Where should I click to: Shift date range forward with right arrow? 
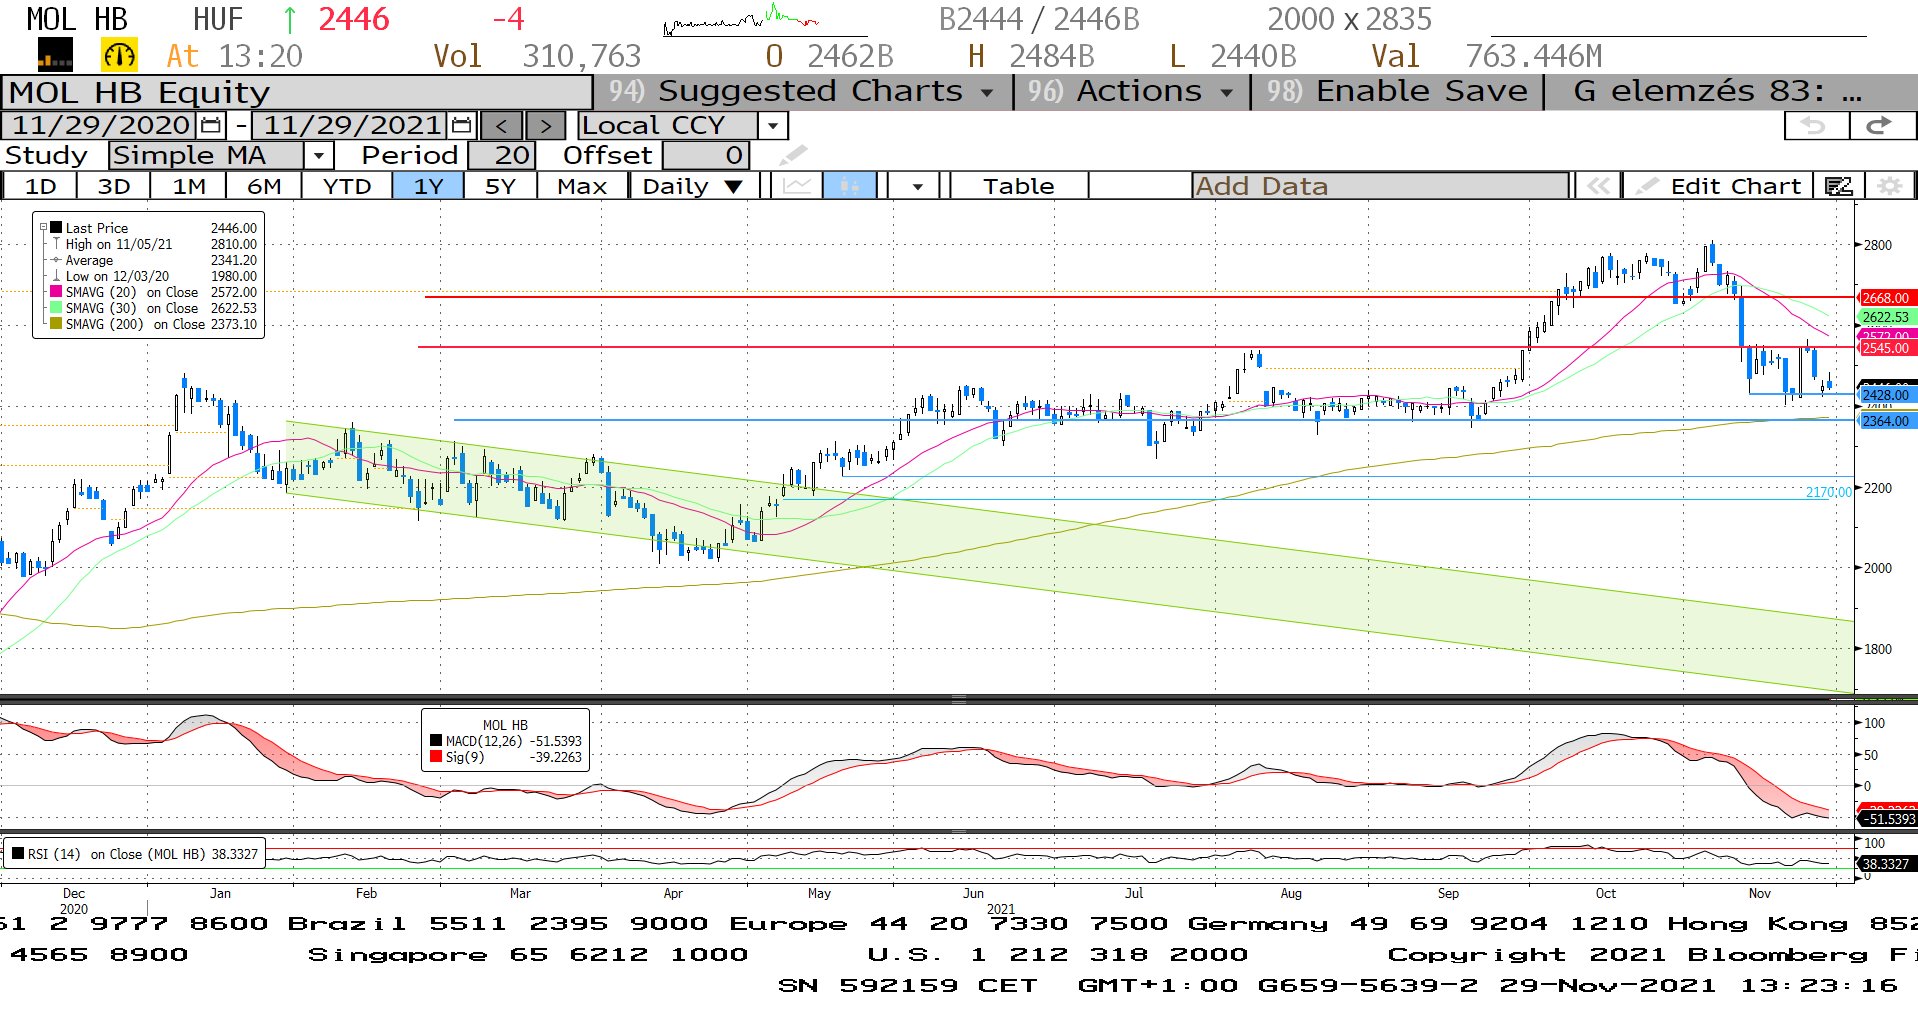pos(545,125)
